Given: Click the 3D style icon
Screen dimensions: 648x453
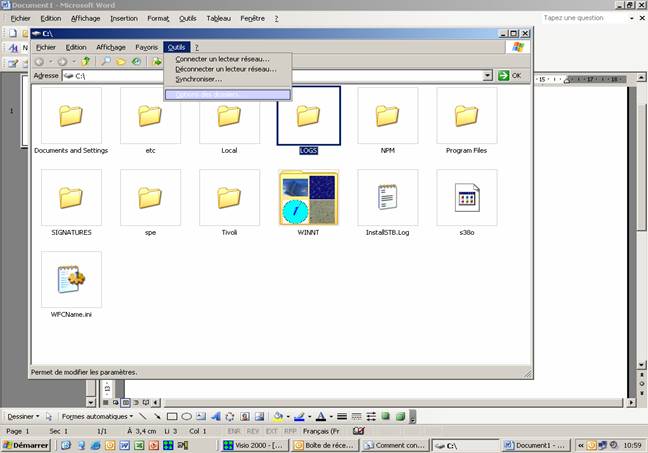Looking at the screenshot, I should [x=400, y=416].
